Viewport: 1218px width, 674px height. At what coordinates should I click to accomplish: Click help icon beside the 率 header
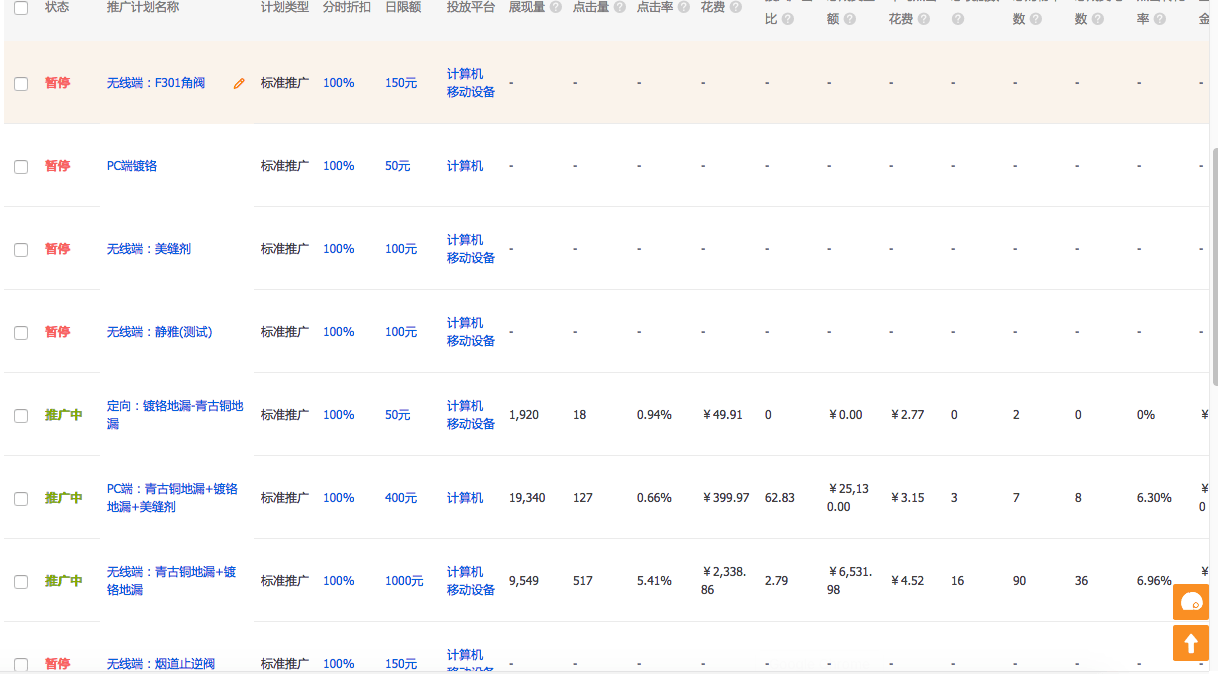pos(1160,19)
